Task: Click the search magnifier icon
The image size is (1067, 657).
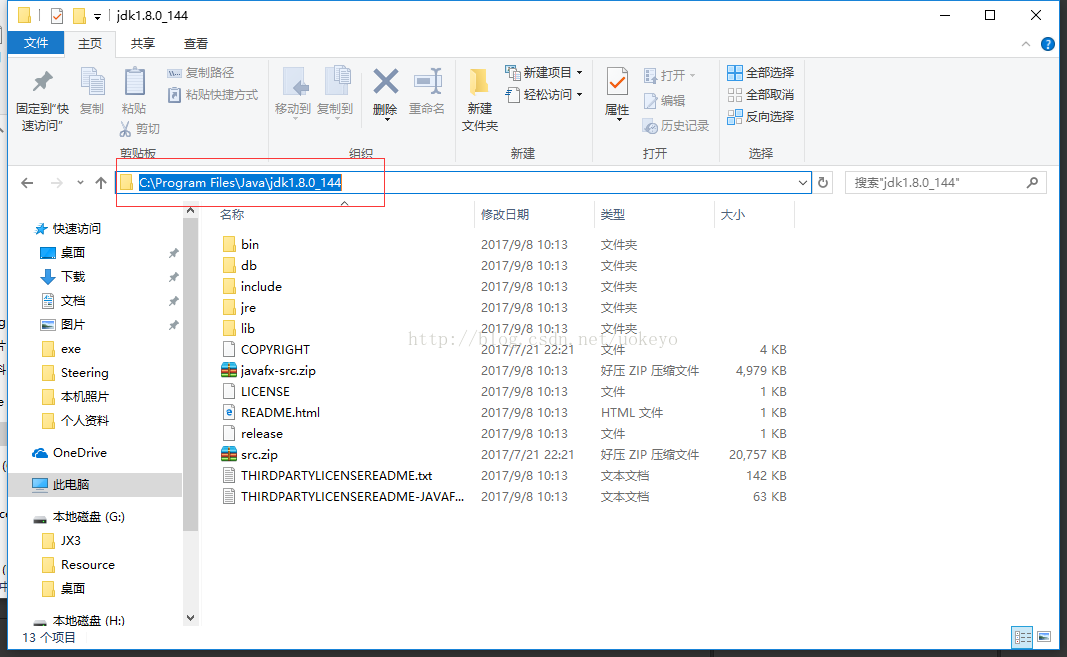Action: [x=1032, y=182]
